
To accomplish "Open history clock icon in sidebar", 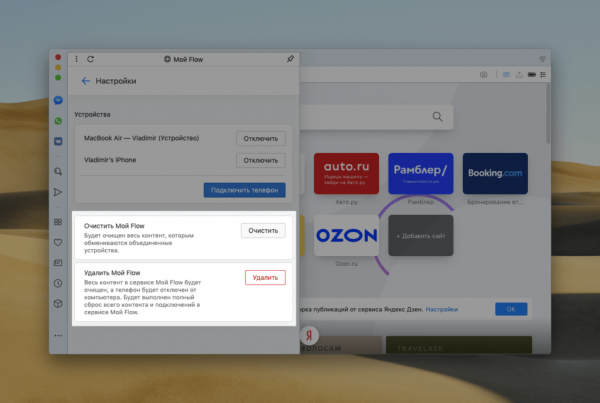I will tap(58, 283).
